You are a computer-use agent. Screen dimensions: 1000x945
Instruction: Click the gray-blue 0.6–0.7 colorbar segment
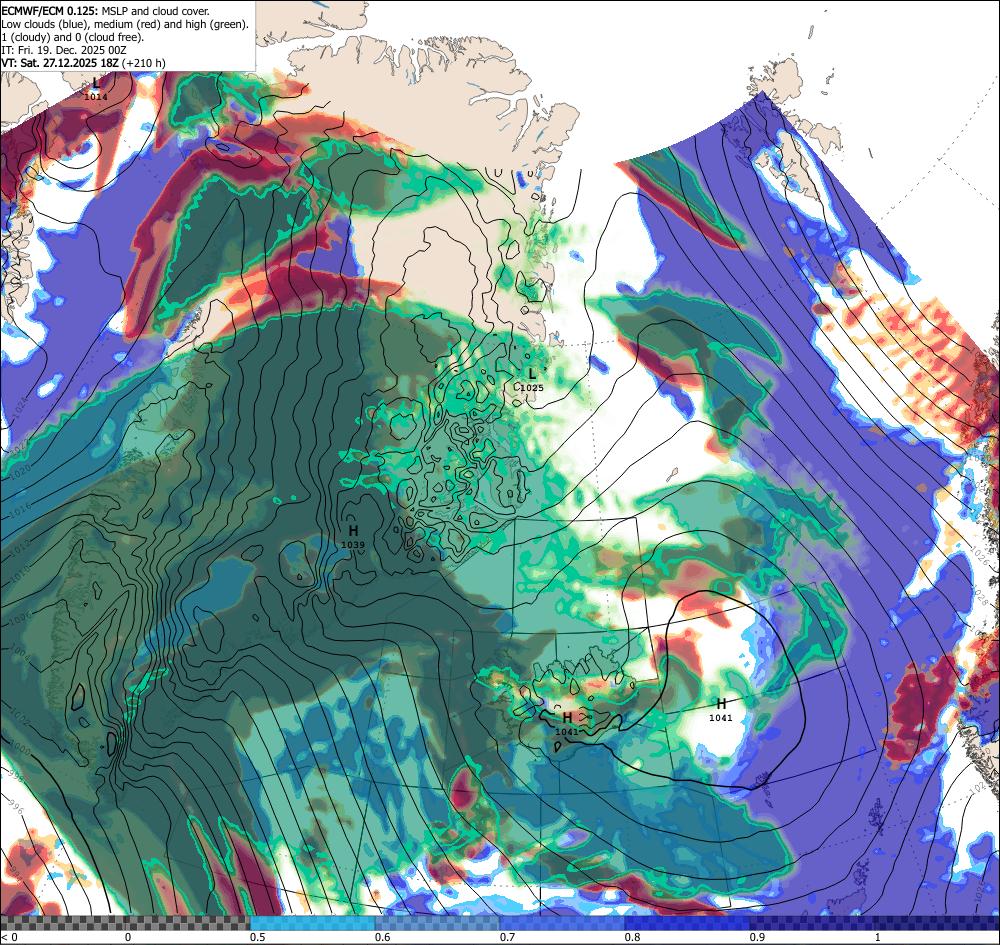[438, 923]
